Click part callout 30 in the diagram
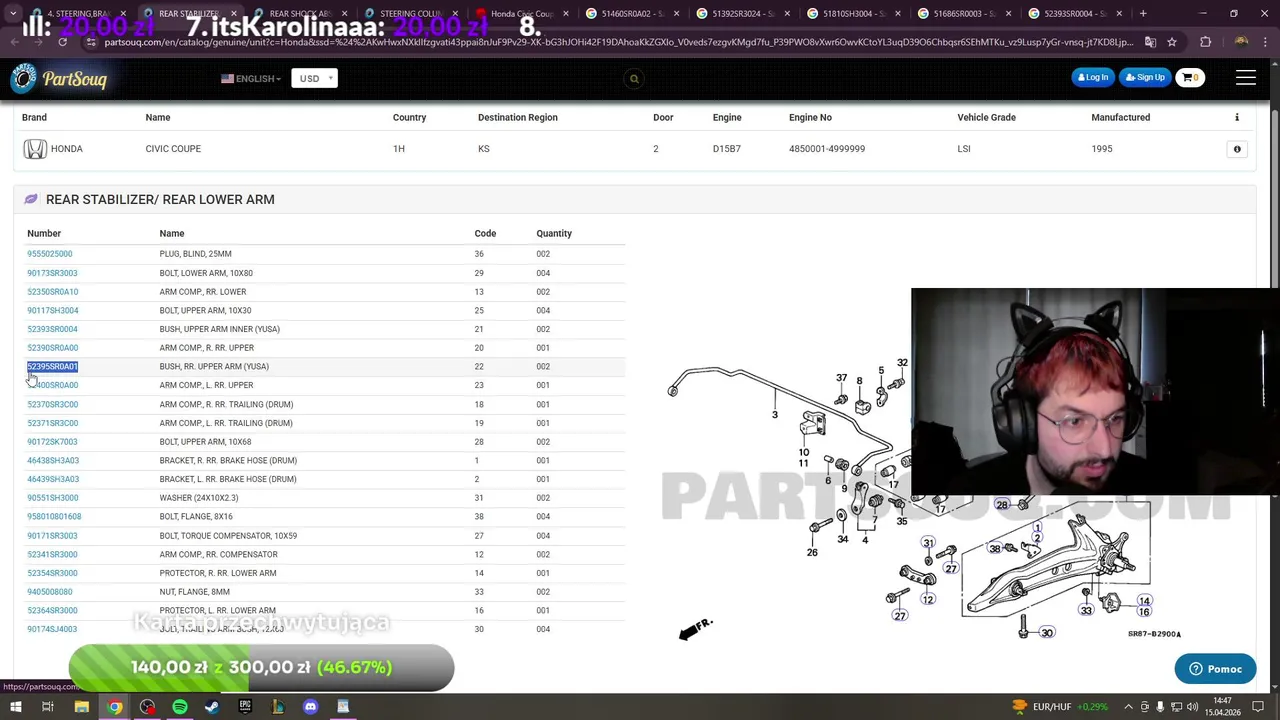1280x720 pixels. pos(1047,633)
